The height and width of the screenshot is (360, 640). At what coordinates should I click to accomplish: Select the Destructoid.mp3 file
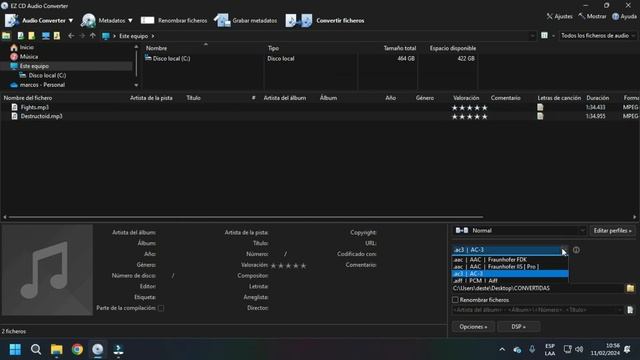pos(41,116)
